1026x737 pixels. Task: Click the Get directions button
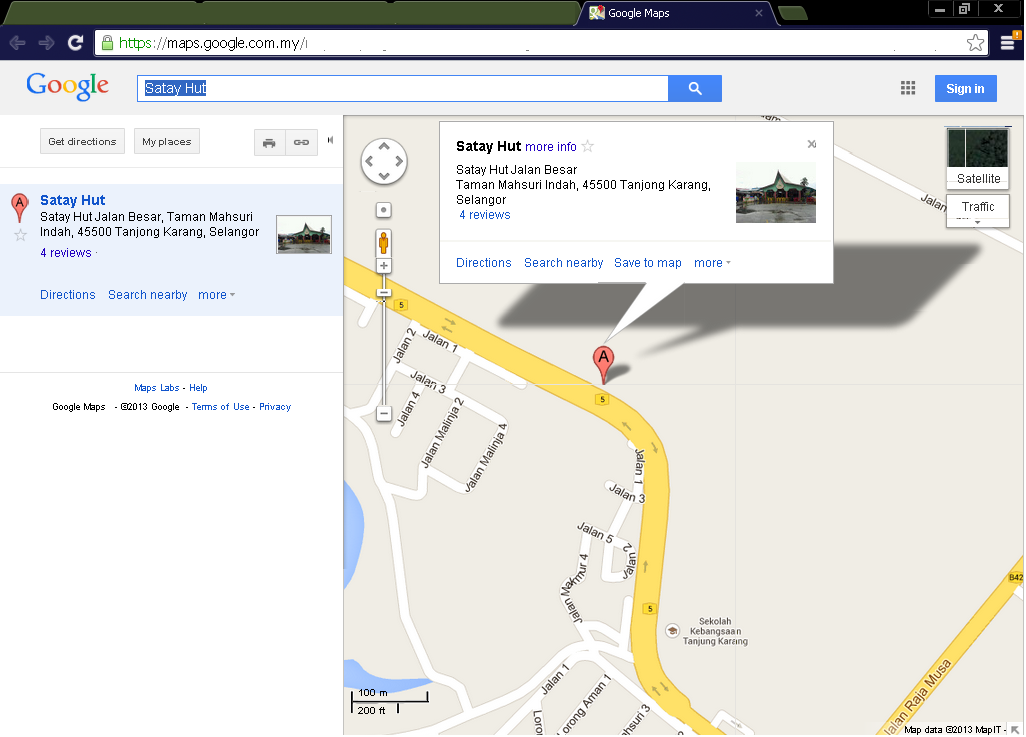pyautogui.click(x=82, y=141)
